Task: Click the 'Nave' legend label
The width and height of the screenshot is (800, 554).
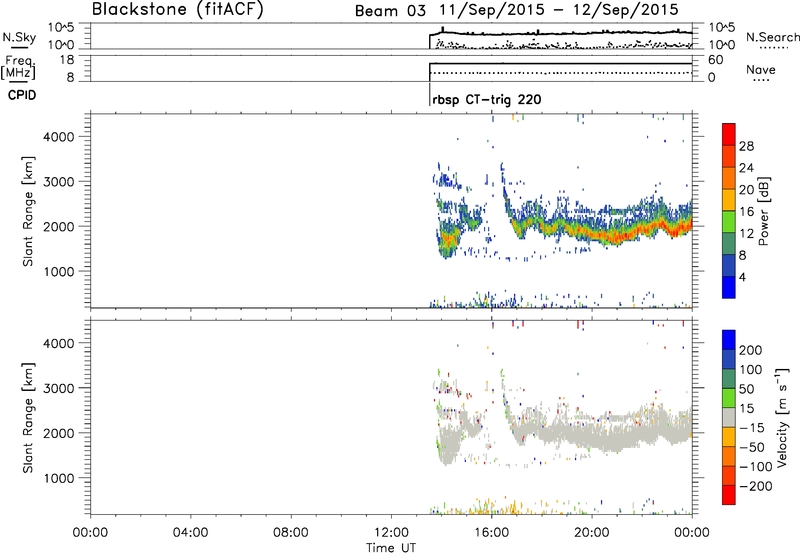Action: 761,69
